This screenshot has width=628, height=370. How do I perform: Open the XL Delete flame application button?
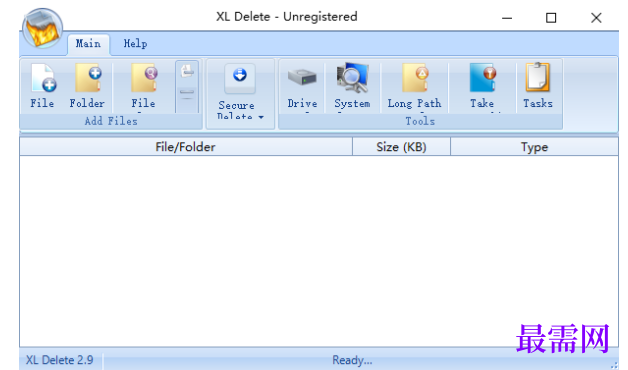(x=42, y=28)
